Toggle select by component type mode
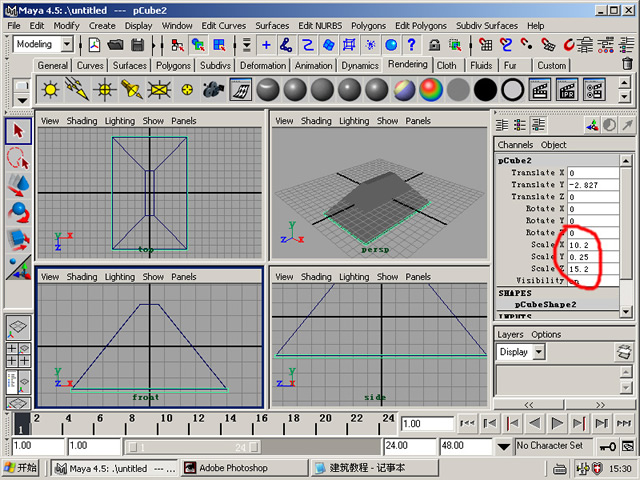The width and height of the screenshot is (640, 480). (x=219, y=44)
